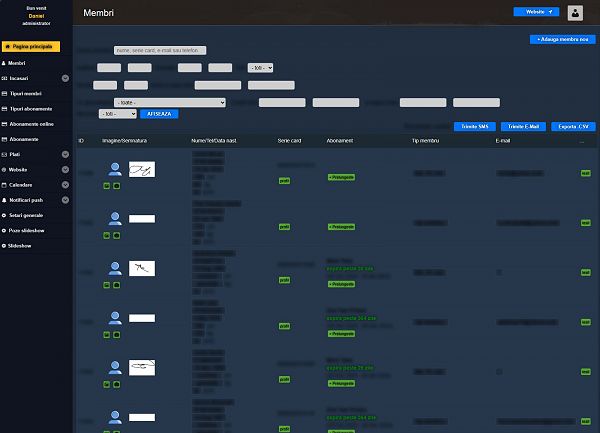Open the user profile icon at top right
This screenshot has height=433, width=600.
(575, 13)
